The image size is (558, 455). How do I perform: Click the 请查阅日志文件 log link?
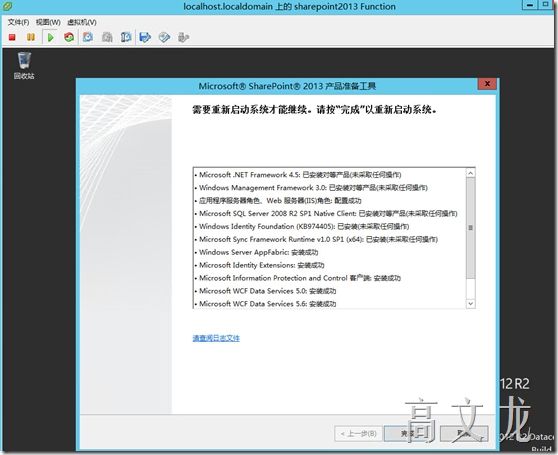[216, 338]
